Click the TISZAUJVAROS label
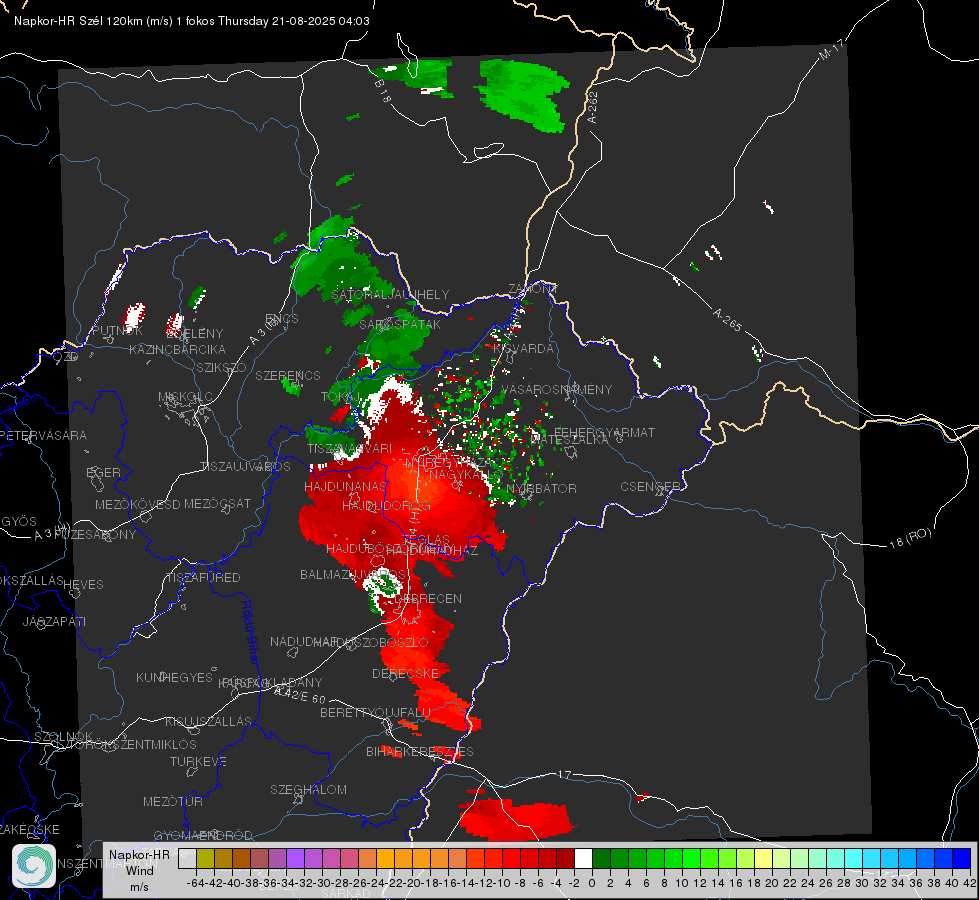The width and height of the screenshot is (979, 900). click(245, 467)
